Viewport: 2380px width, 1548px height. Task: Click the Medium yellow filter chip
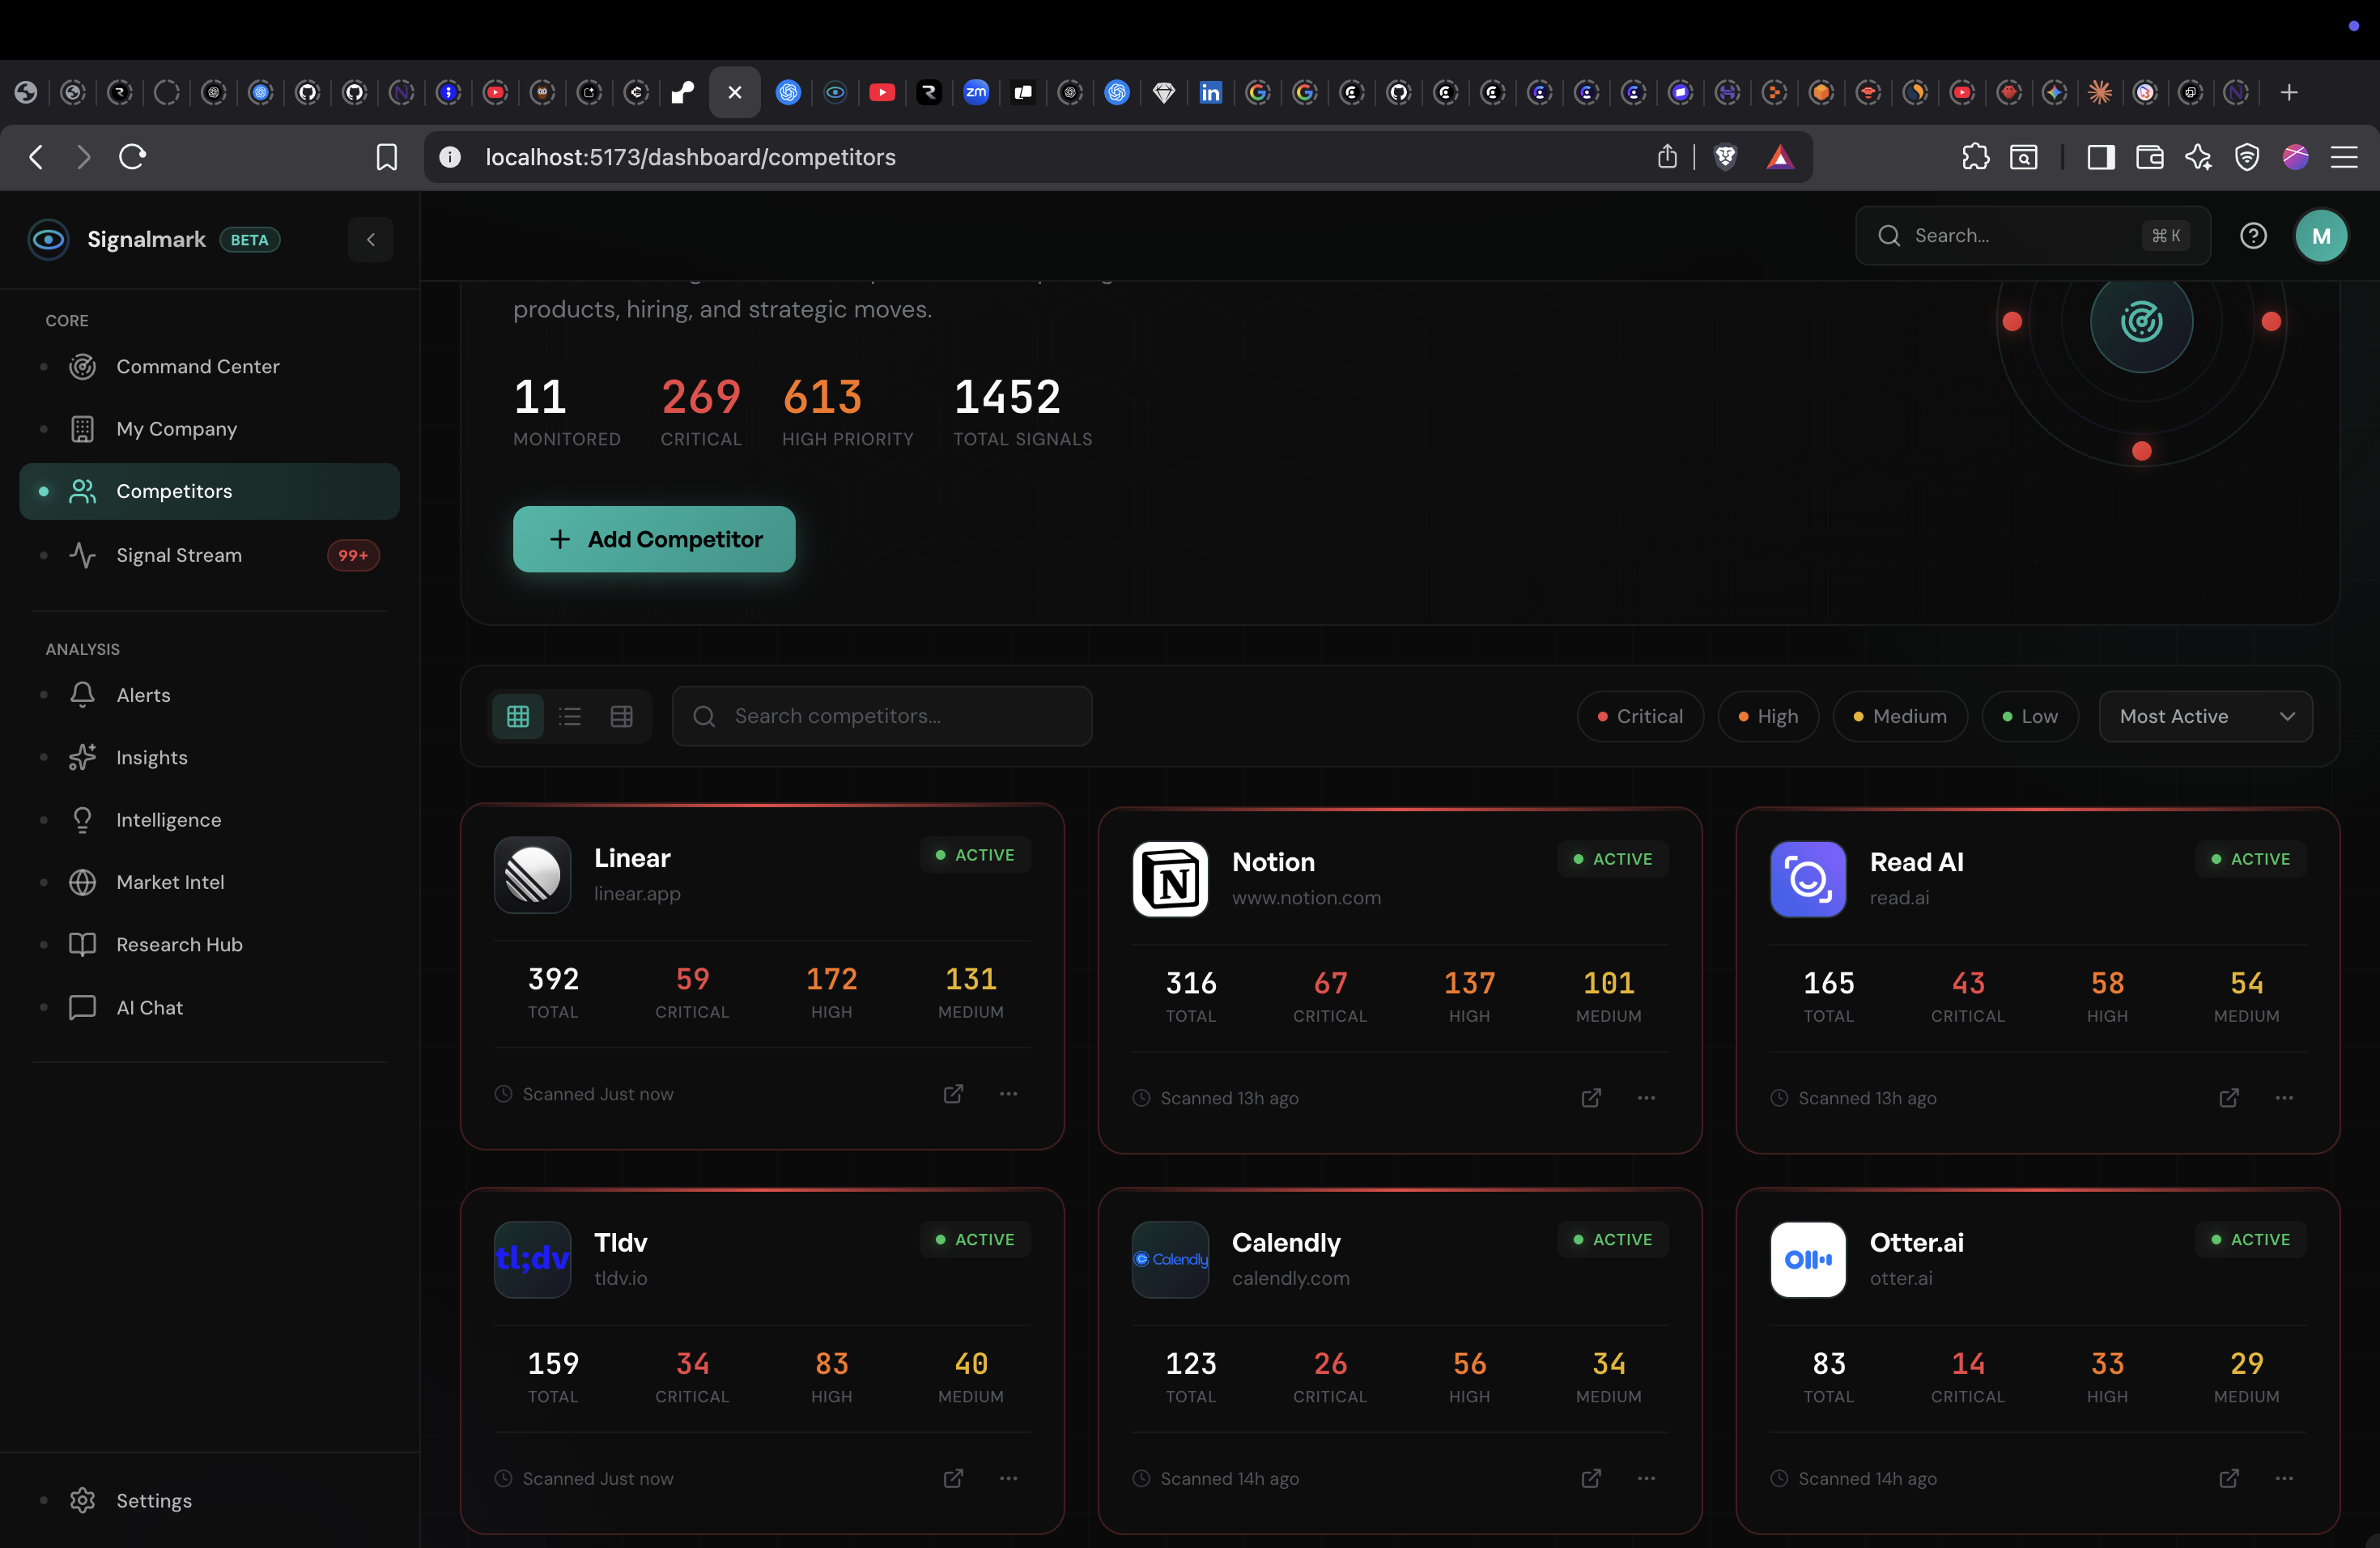[x=1899, y=716]
